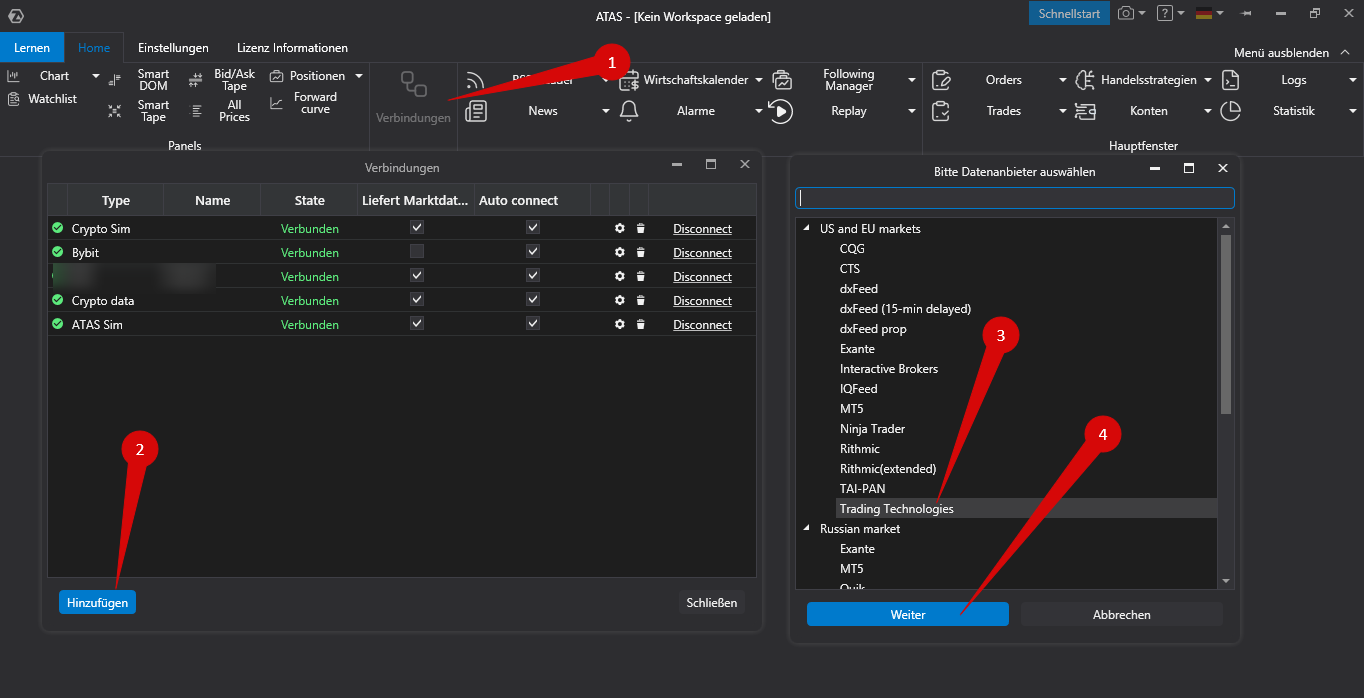Expand the Chart dropdown arrow
Image resolution: width=1364 pixels, height=698 pixels.
96,76
